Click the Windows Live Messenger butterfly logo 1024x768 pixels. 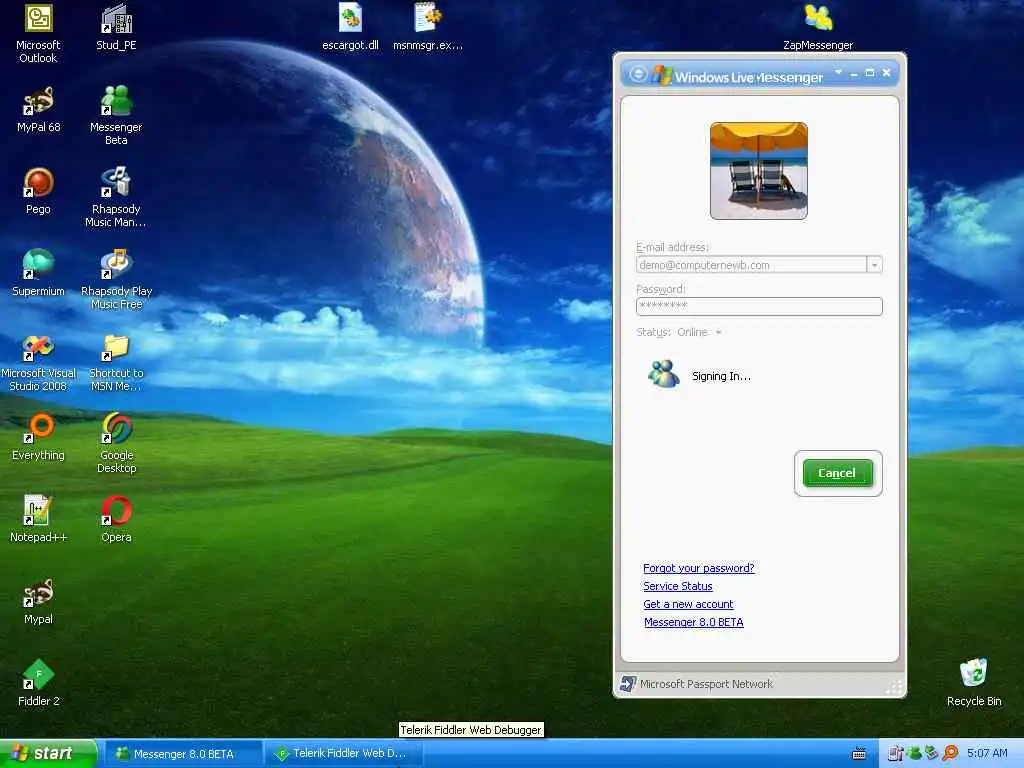click(x=662, y=75)
